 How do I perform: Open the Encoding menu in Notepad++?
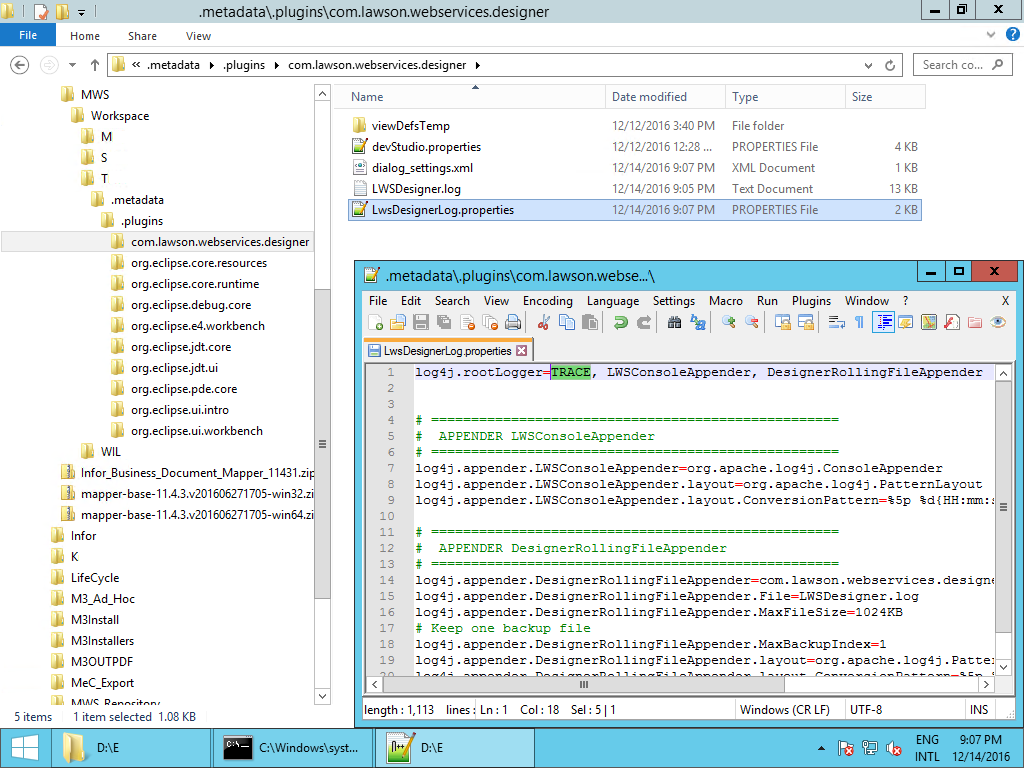pyautogui.click(x=547, y=301)
